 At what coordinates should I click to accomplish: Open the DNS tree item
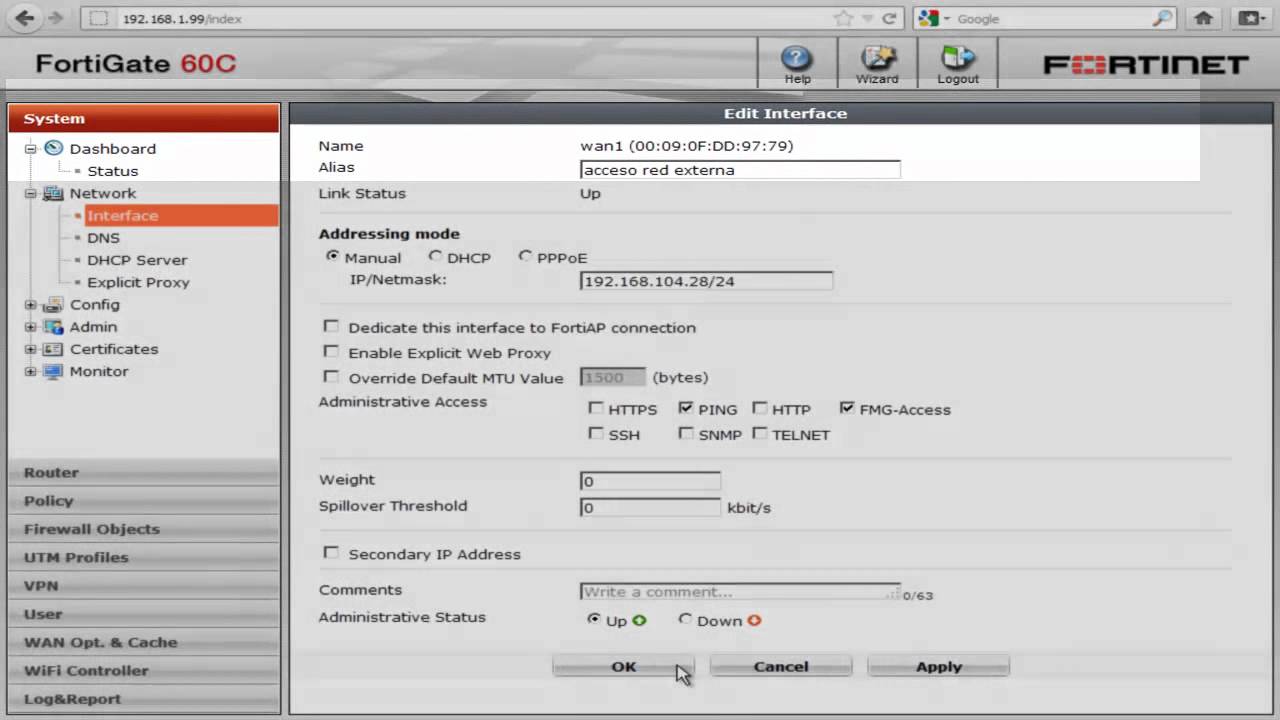103,238
